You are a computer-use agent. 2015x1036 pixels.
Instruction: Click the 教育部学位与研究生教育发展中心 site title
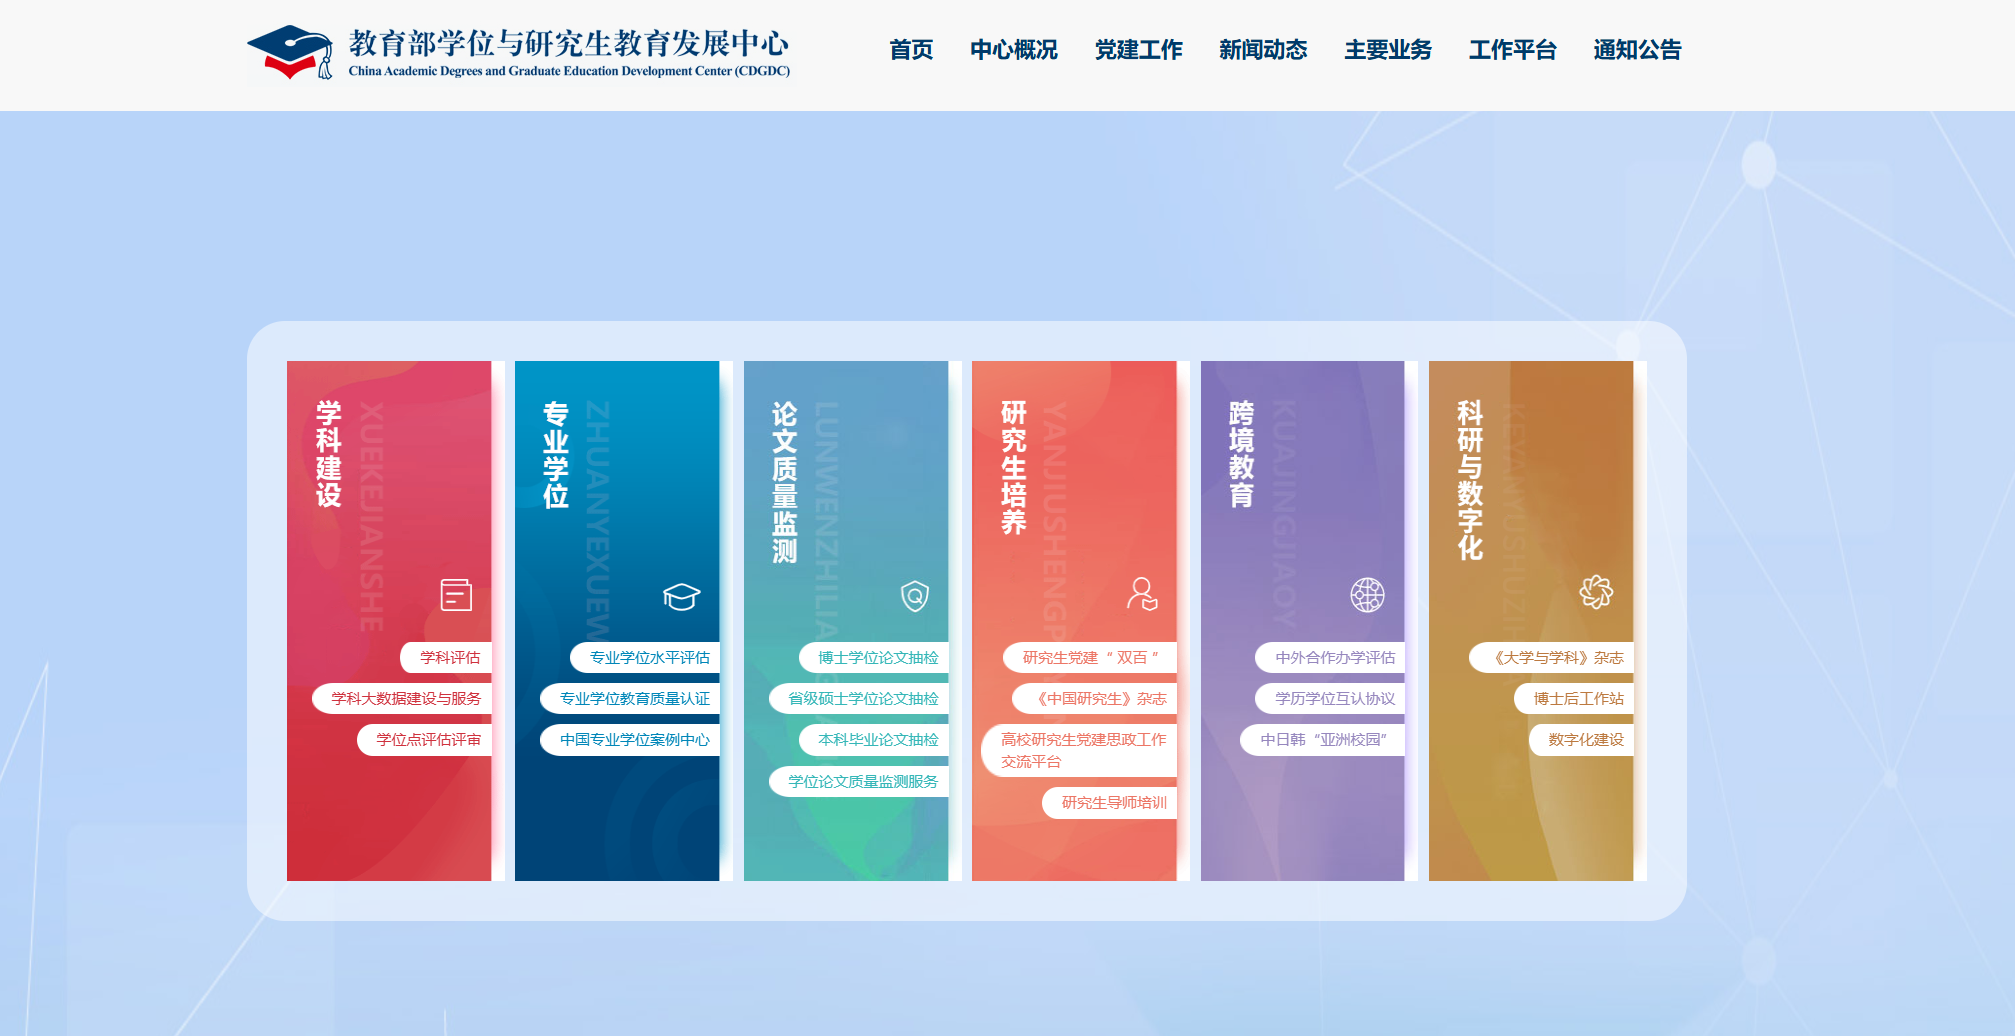point(569,44)
